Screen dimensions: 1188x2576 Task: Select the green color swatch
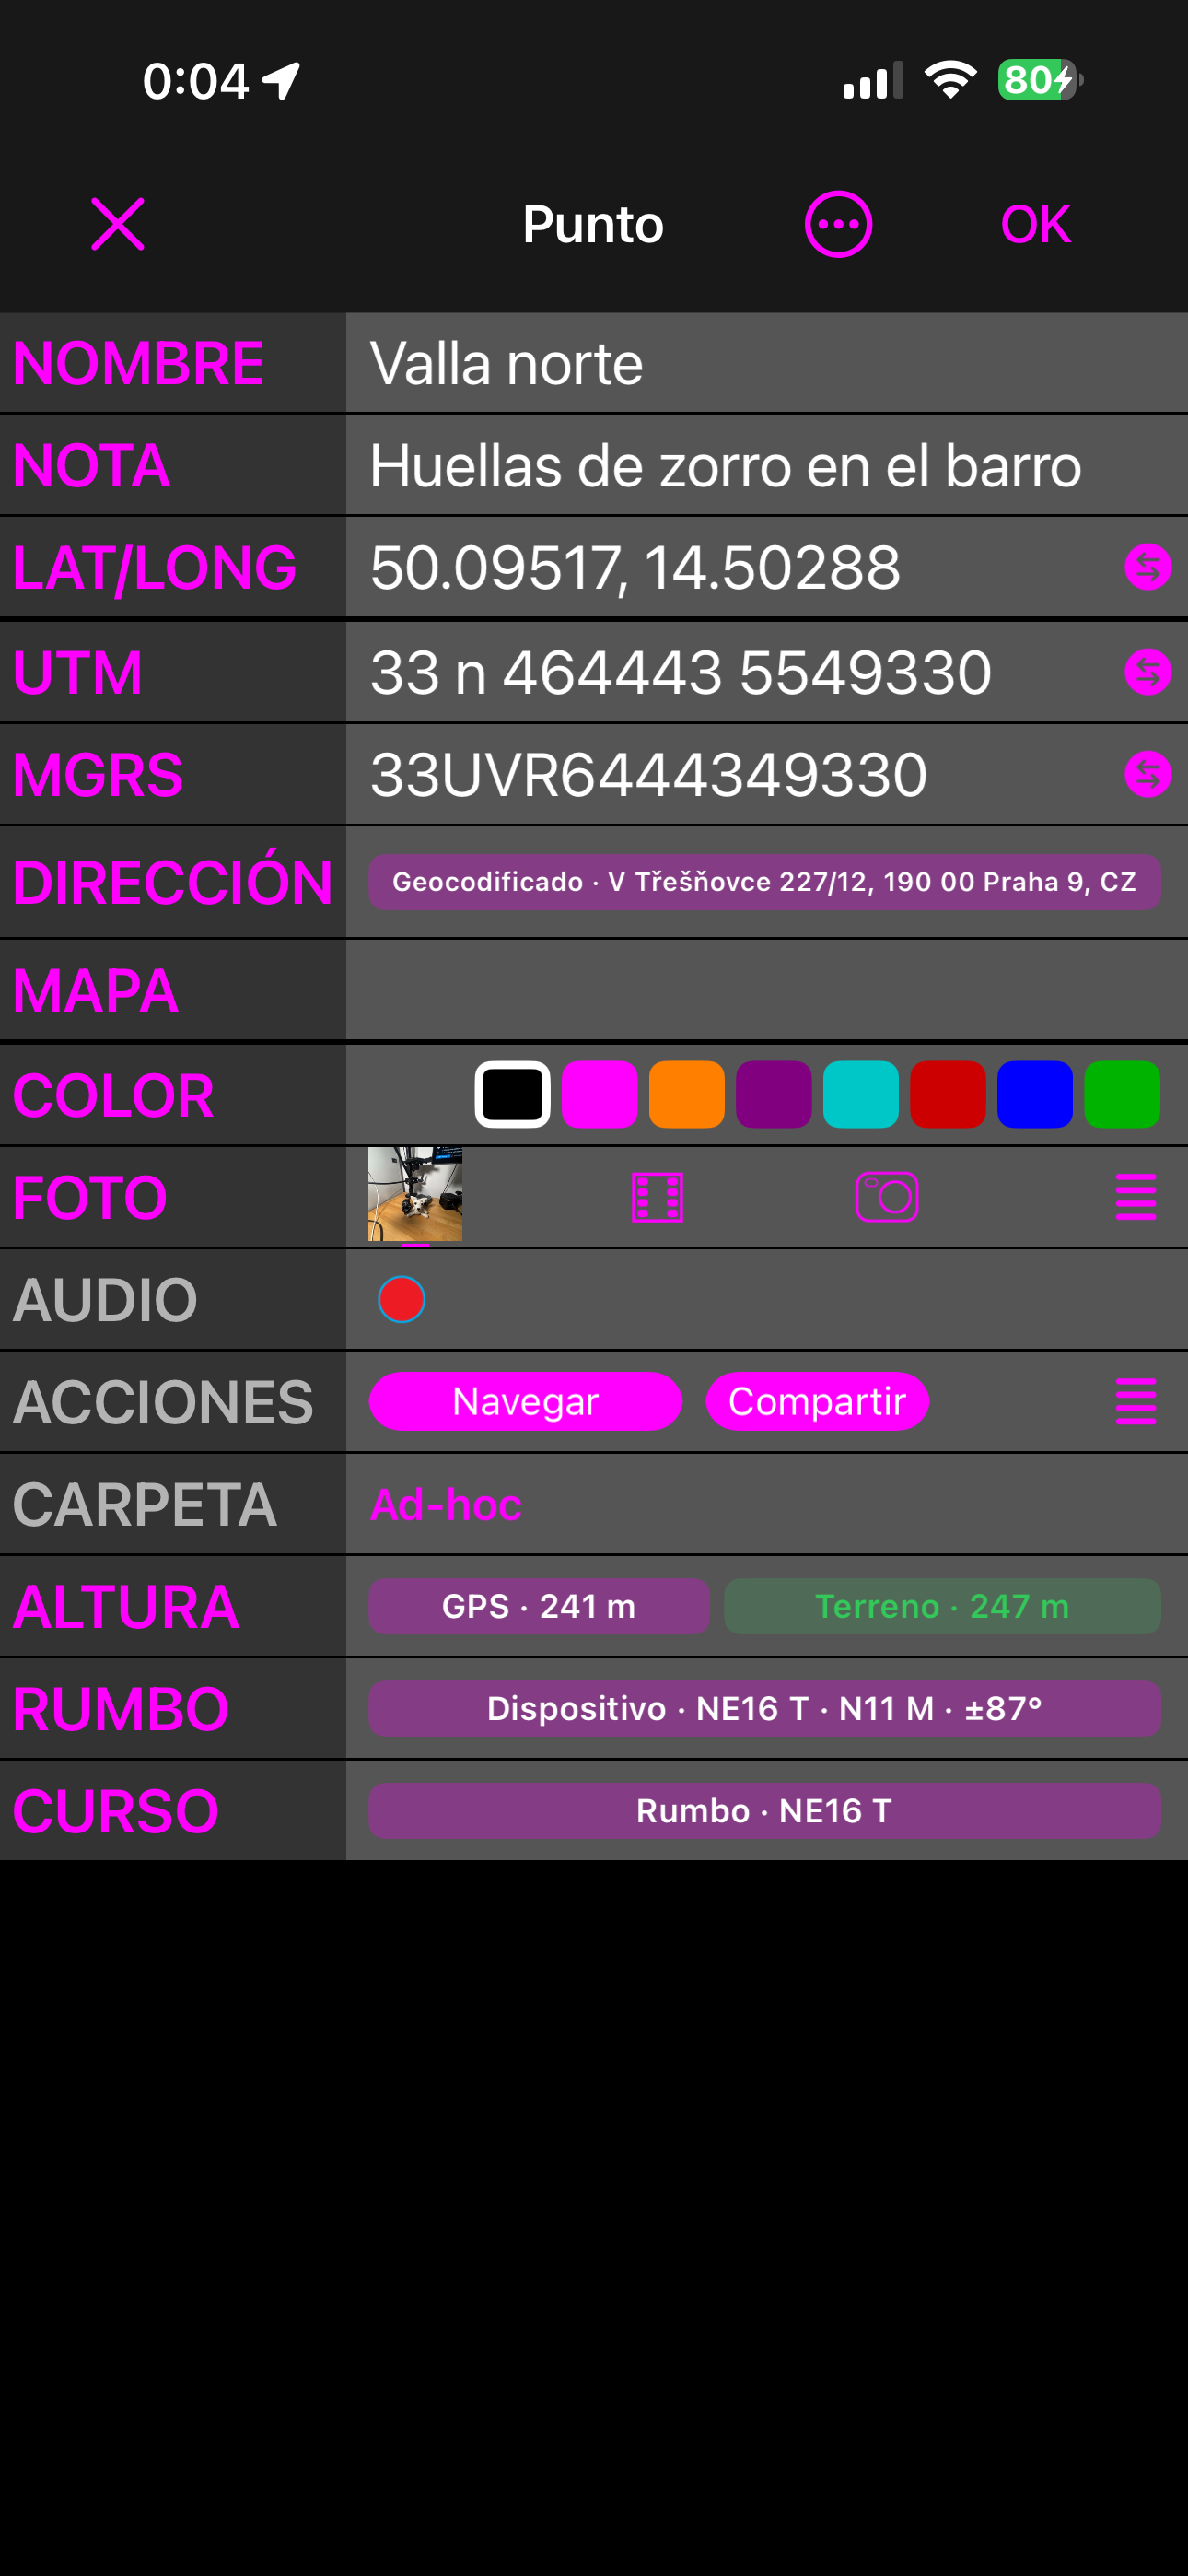(x=1122, y=1095)
